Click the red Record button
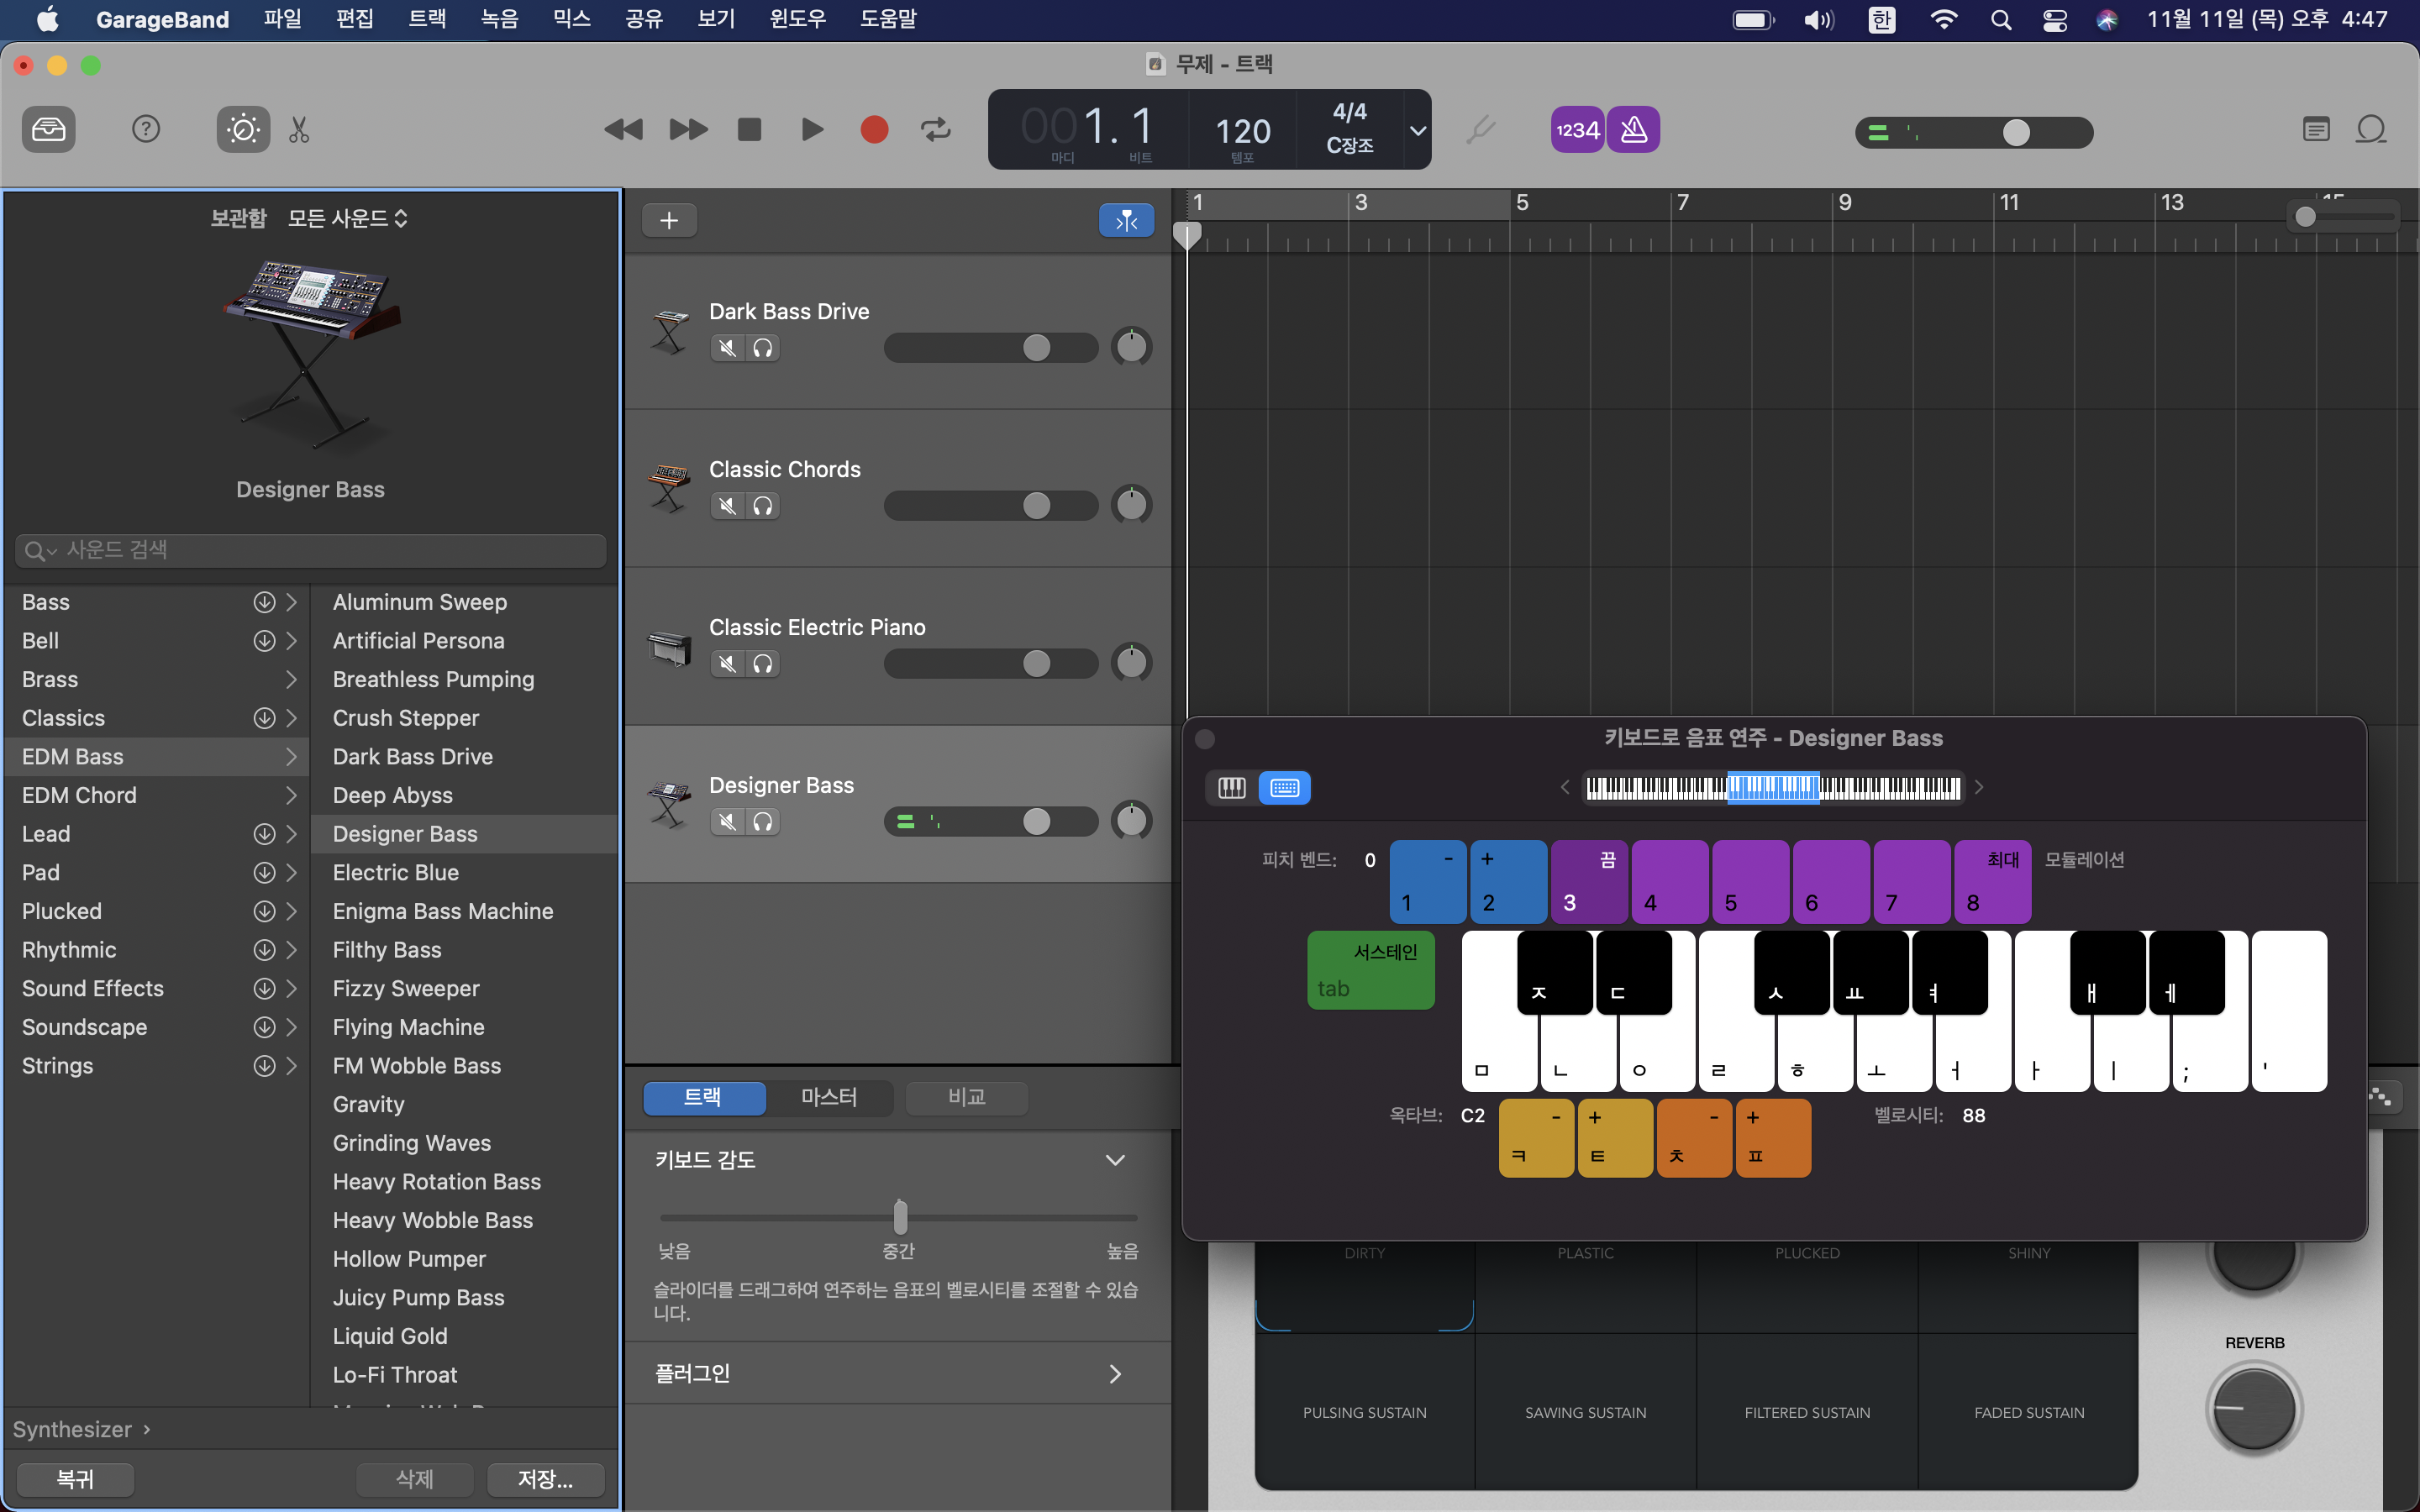Viewport: 2420px width, 1512px height. click(x=874, y=129)
